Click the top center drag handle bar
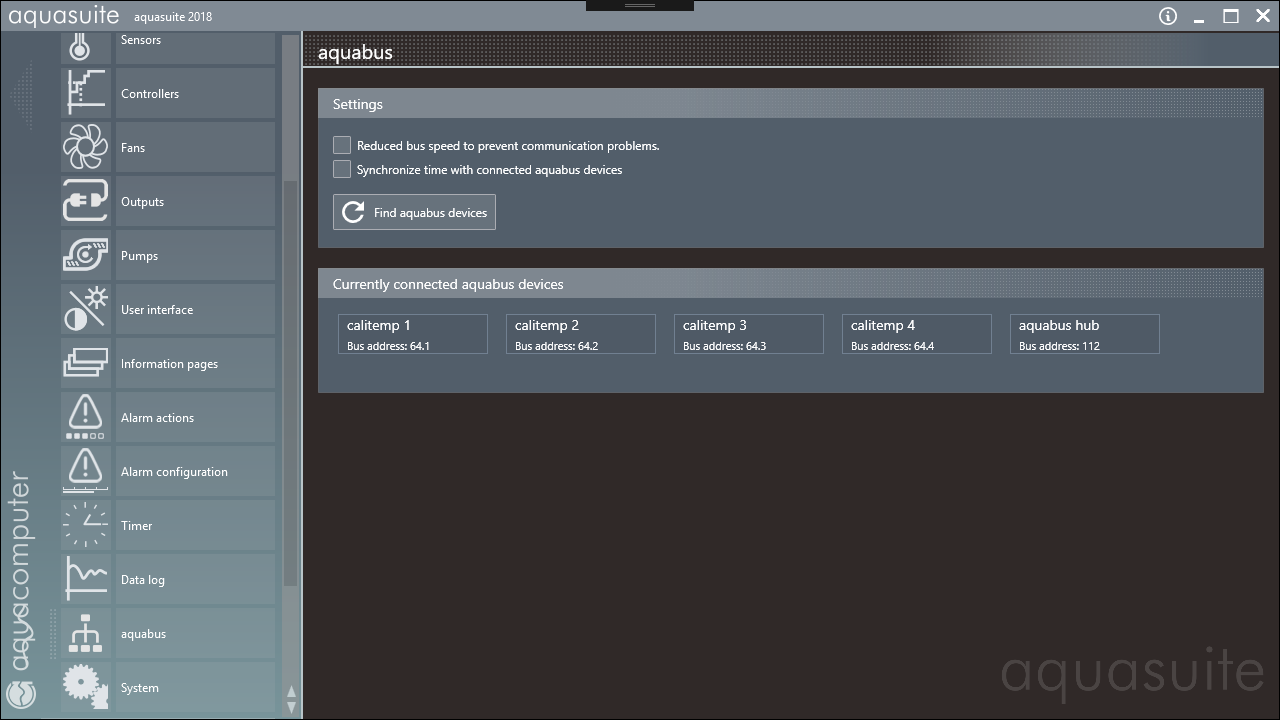Screen dimensions: 1280x720 point(640,5)
